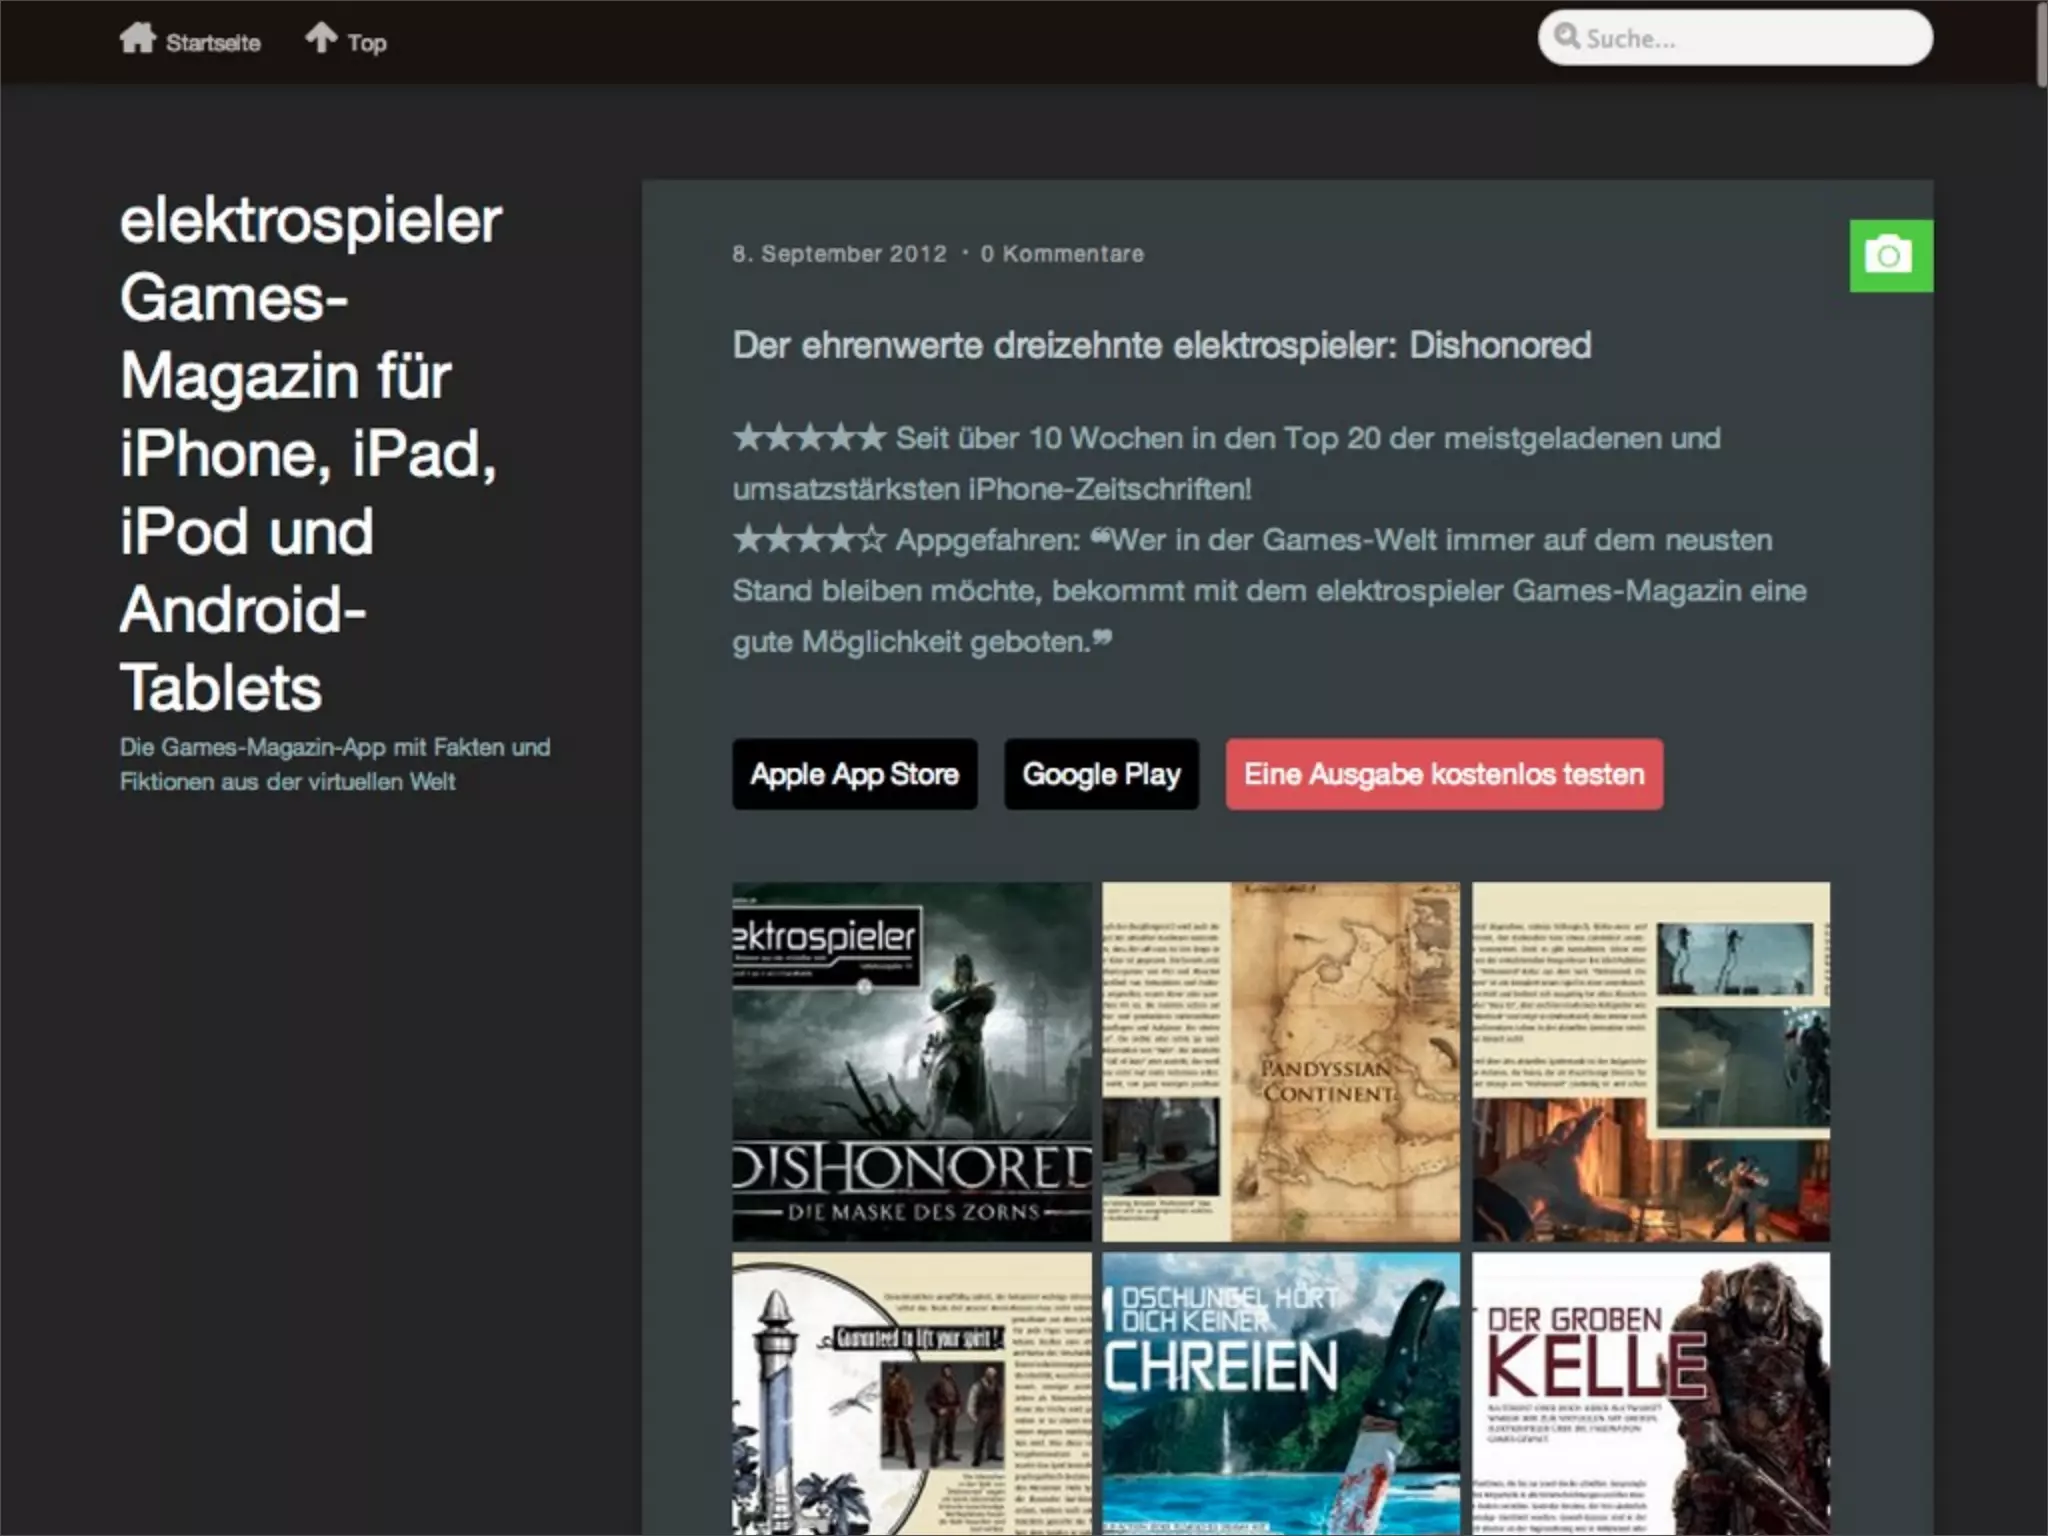The width and height of the screenshot is (2048, 1536).
Task: Click Eine Ausgabe kostenlos testen button
Action: point(1443,774)
